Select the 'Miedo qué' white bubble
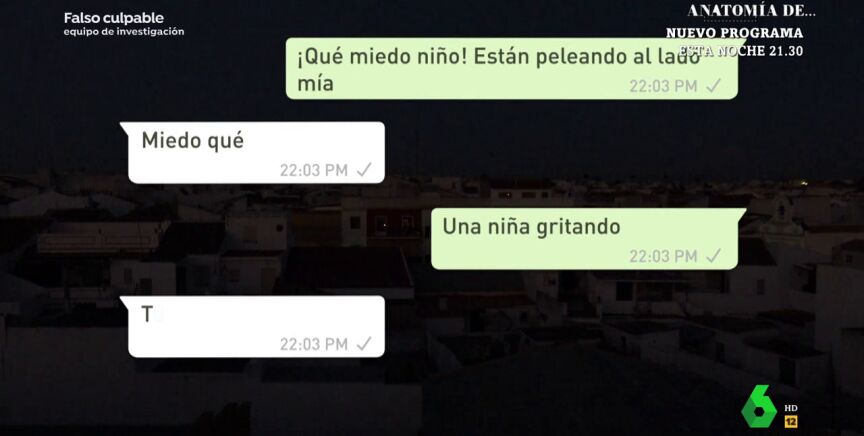This screenshot has height=436, width=864. point(252,153)
